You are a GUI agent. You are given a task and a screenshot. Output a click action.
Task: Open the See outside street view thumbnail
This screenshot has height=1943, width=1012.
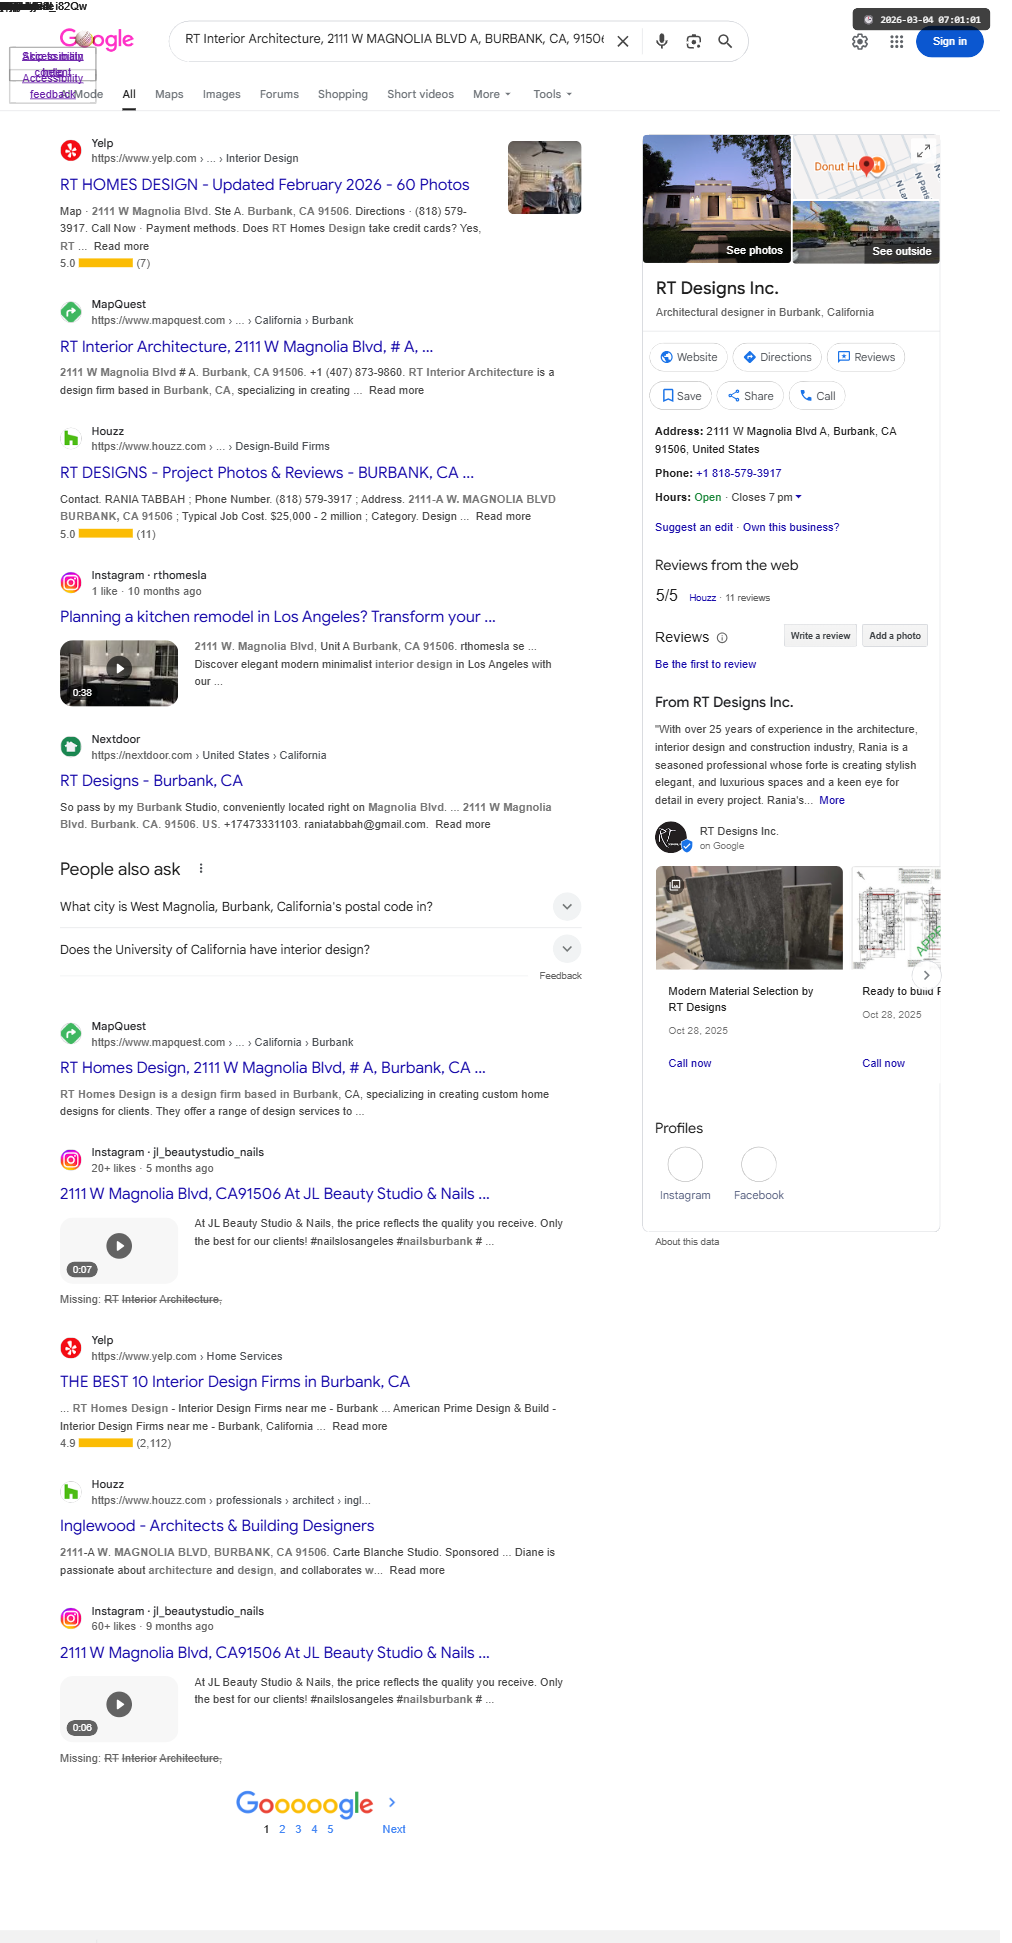tap(866, 232)
